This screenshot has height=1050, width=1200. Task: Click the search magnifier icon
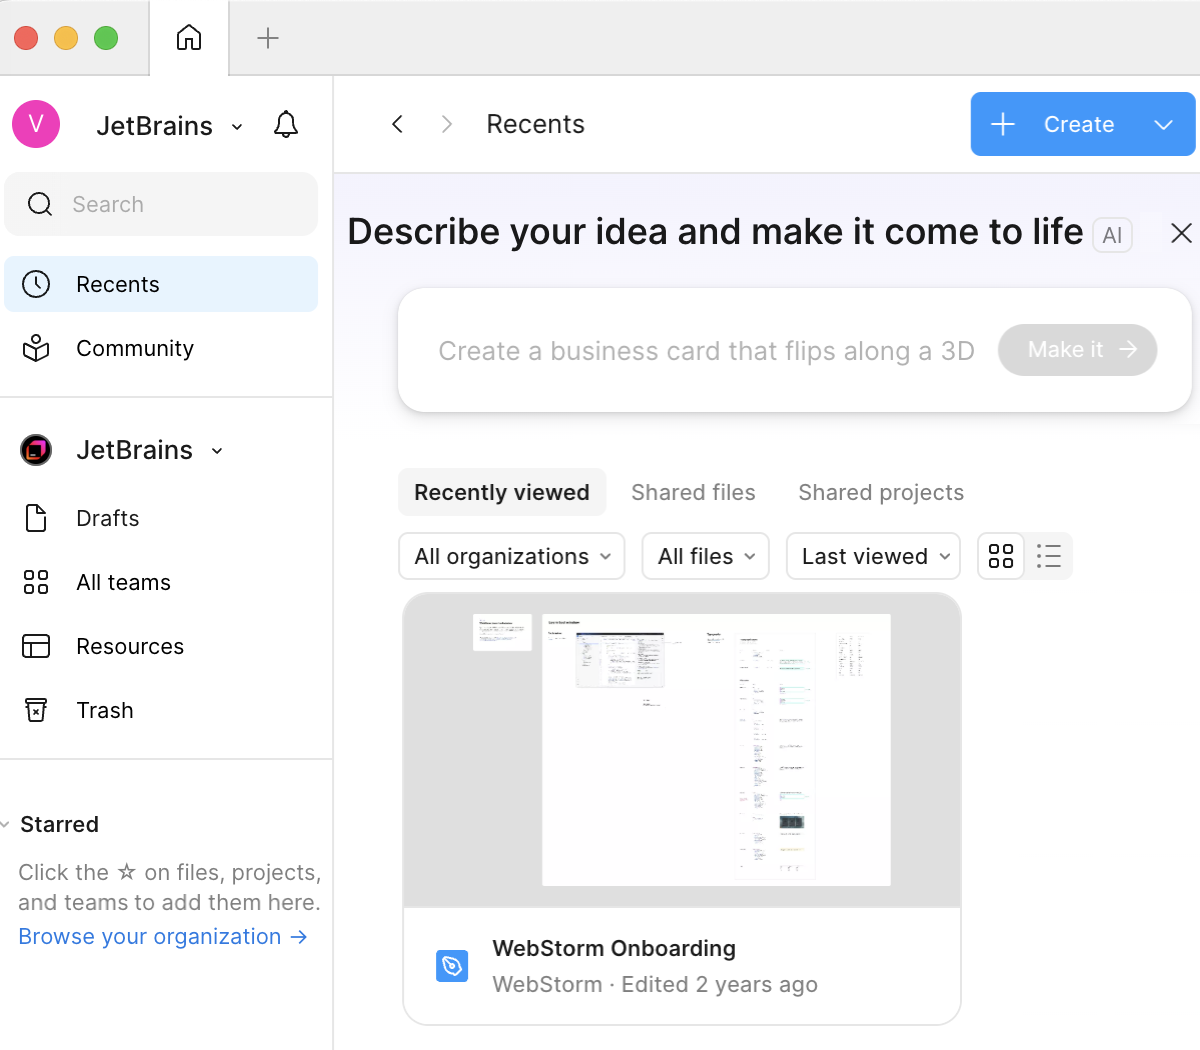click(40, 204)
